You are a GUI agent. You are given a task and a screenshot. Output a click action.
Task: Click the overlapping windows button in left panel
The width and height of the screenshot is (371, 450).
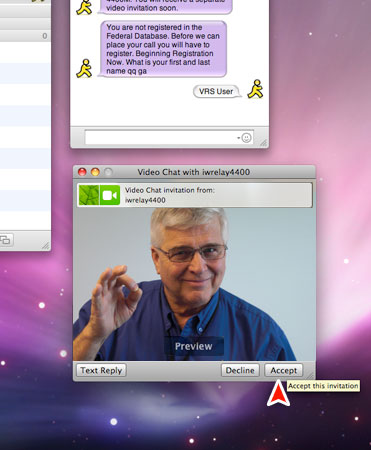(6, 240)
